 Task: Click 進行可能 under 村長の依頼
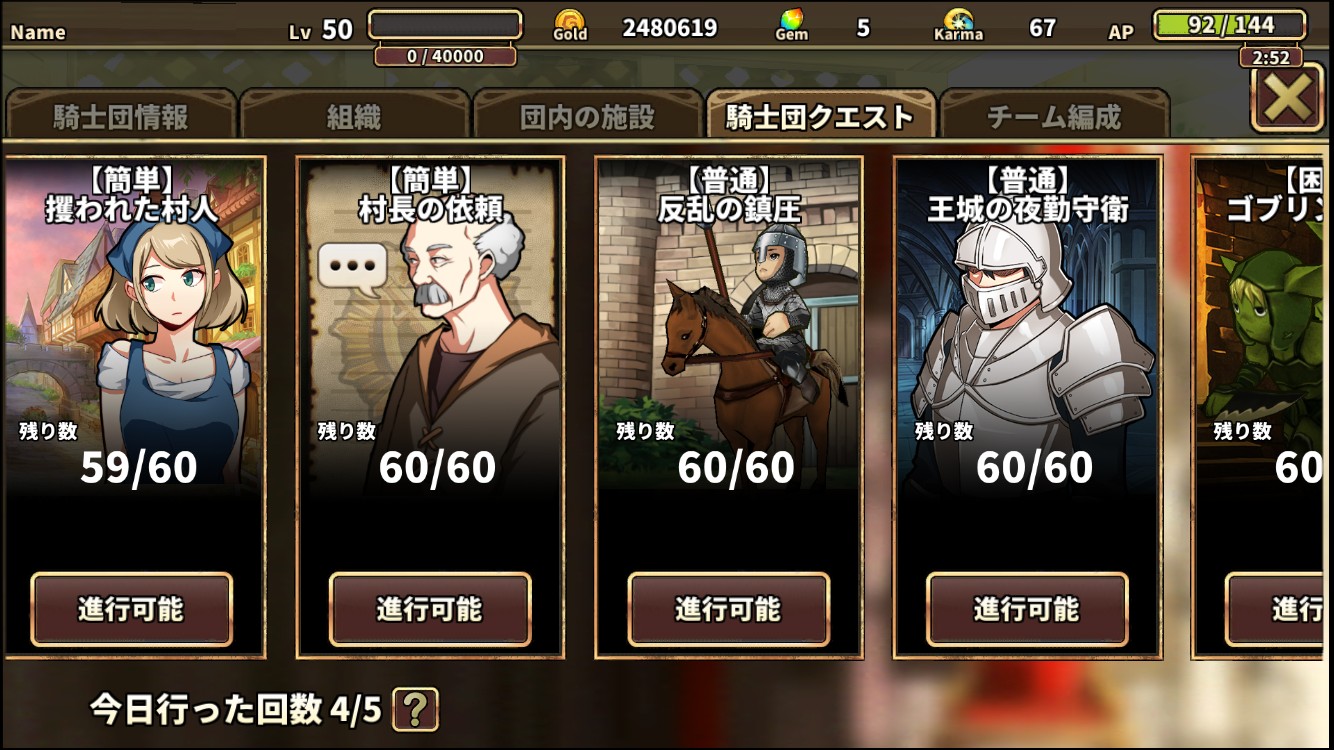tap(430, 609)
